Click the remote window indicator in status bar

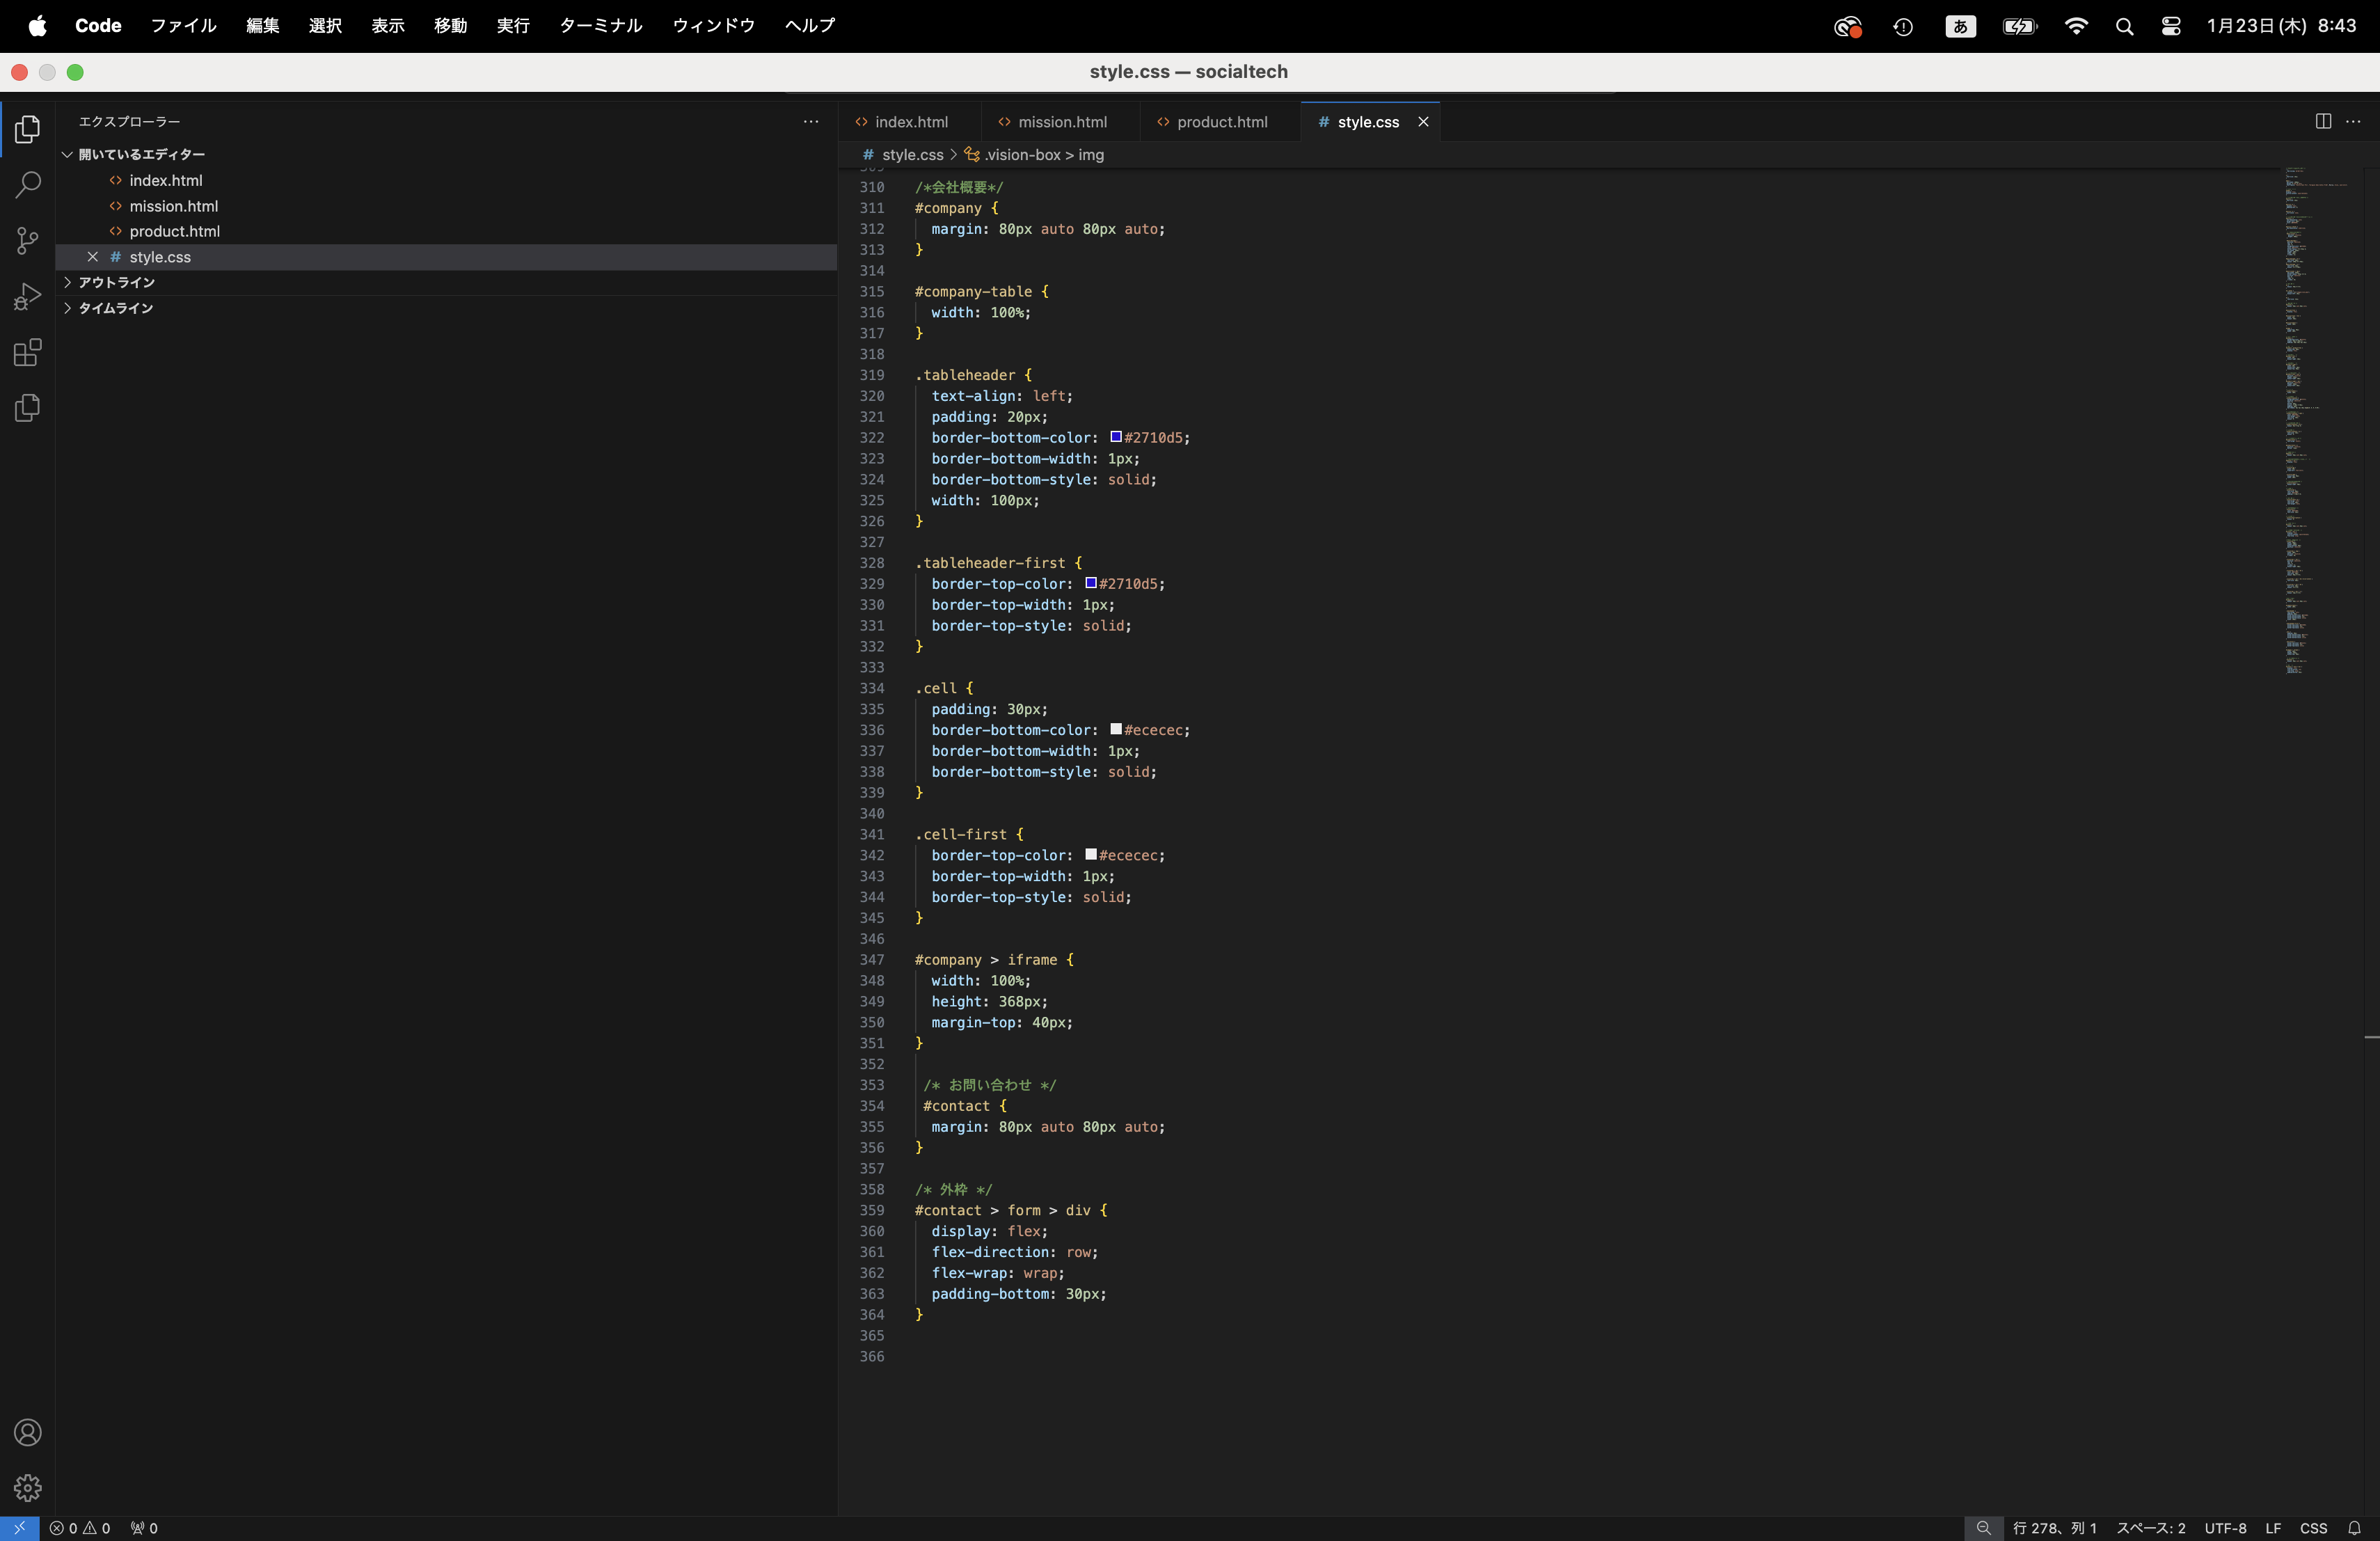19,1528
